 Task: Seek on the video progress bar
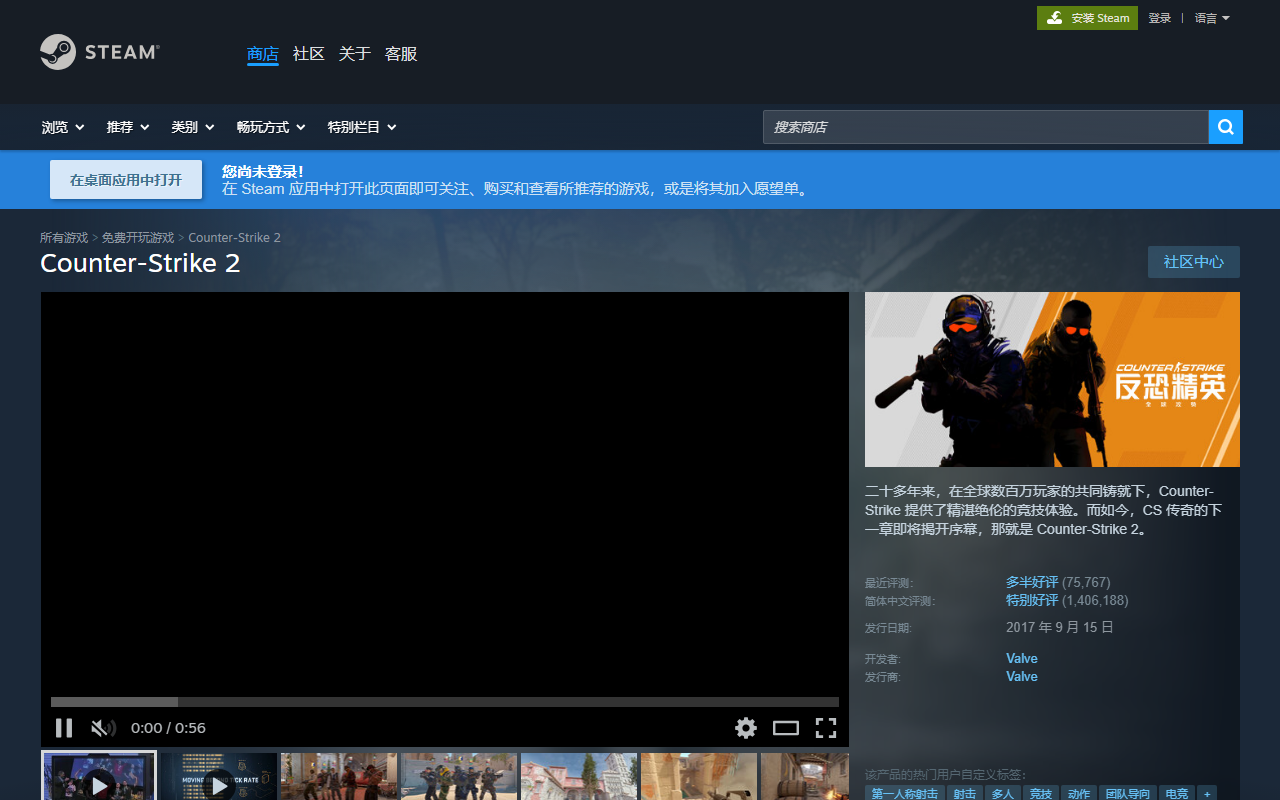(445, 702)
